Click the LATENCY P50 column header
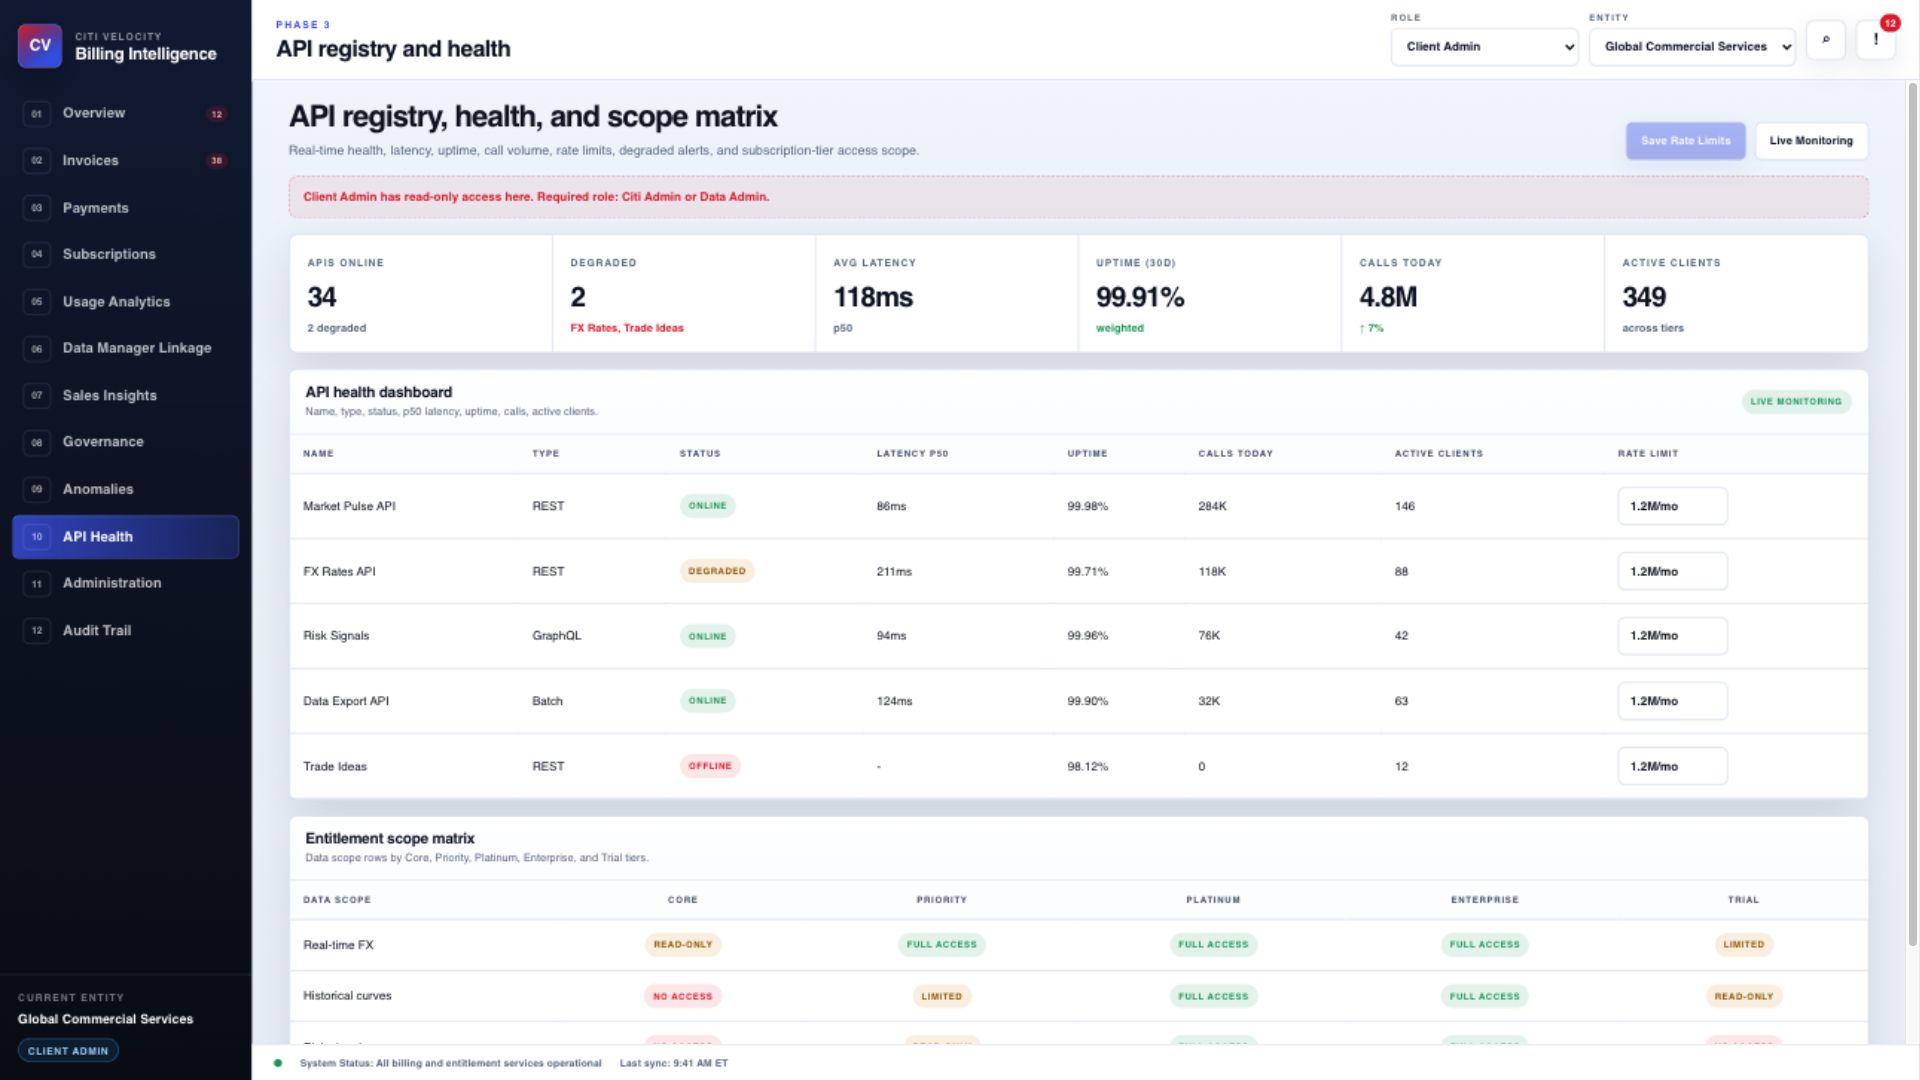The width and height of the screenshot is (1920, 1080). click(x=912, y=454)
